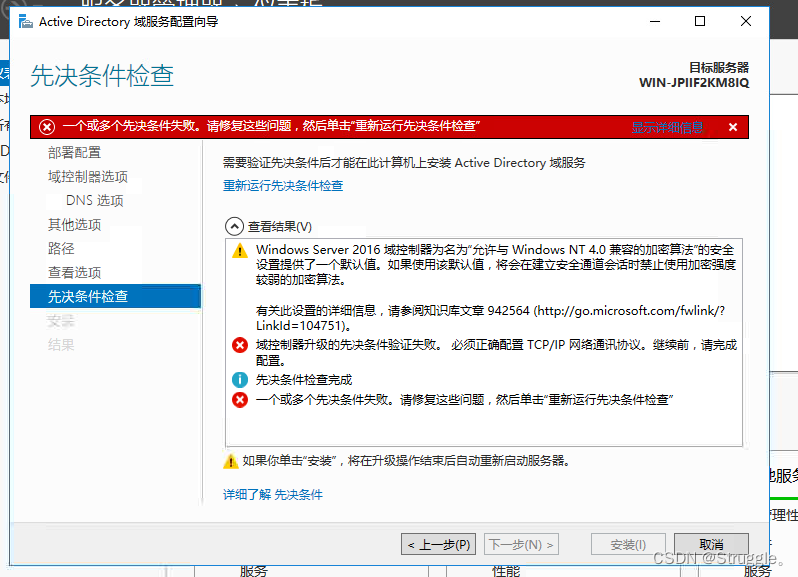The height and width of the screenshot is (577, 798).
Task: Open 显示详细信息 link in the red banner
Action: [667, 127]
